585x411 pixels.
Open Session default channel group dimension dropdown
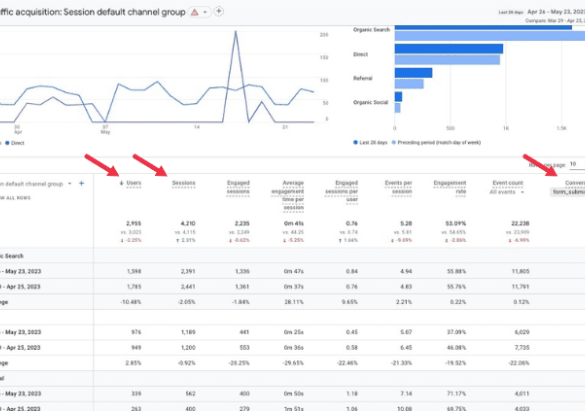pyautogui.click(x=69, y=183)
